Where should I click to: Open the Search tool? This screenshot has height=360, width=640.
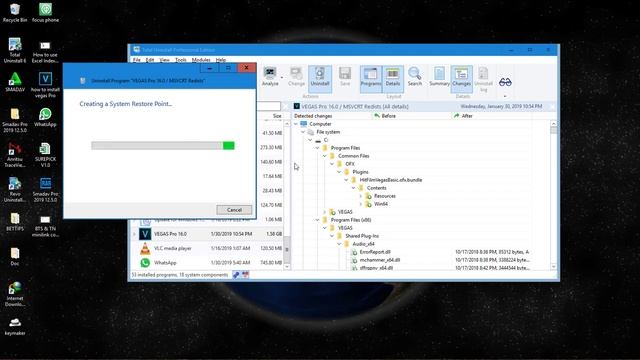tap(415, 77)
